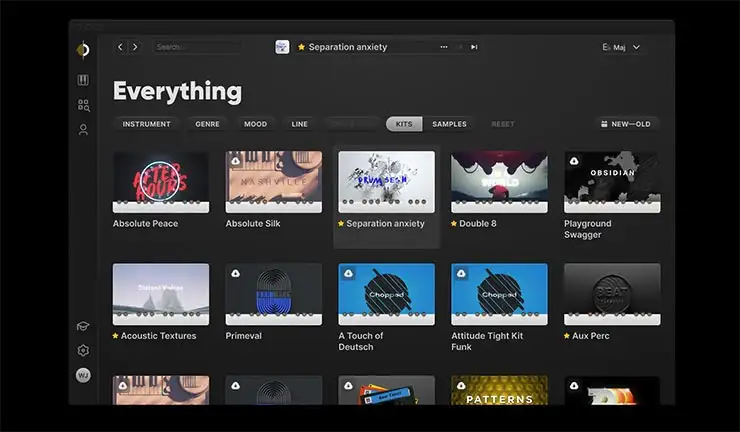
Task: Select the Attitude Tight Kit Funk thumbnail
Action: click(499, 294)
